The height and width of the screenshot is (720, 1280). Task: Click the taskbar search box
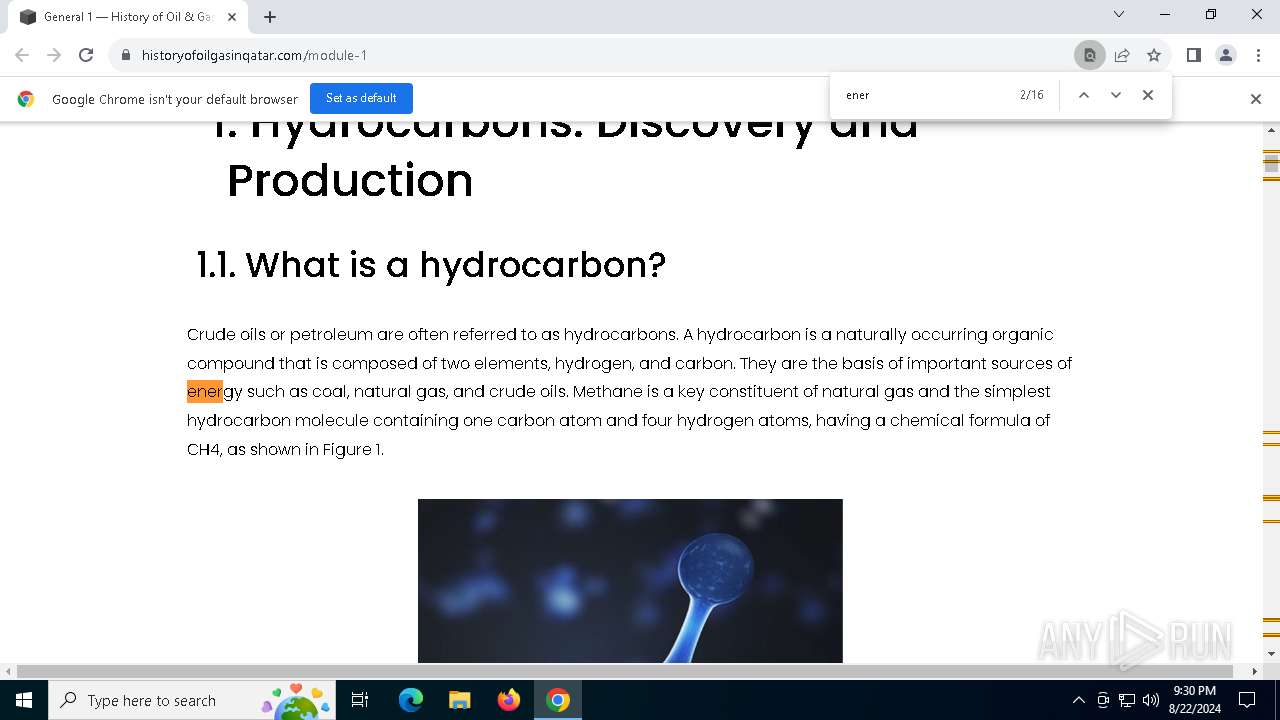tap(192, 700)
